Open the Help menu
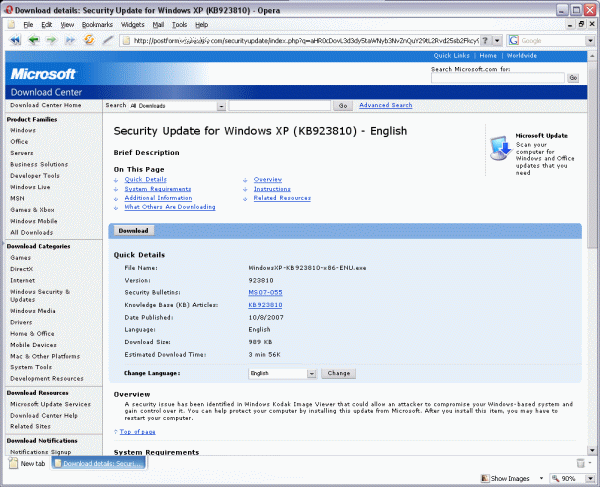Viewport: 600px width, 487px height. (202, 25)
